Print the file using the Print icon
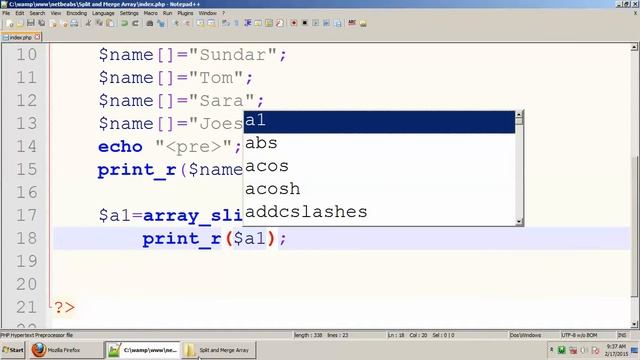The image size is (640, 360). tap(74, 23)
